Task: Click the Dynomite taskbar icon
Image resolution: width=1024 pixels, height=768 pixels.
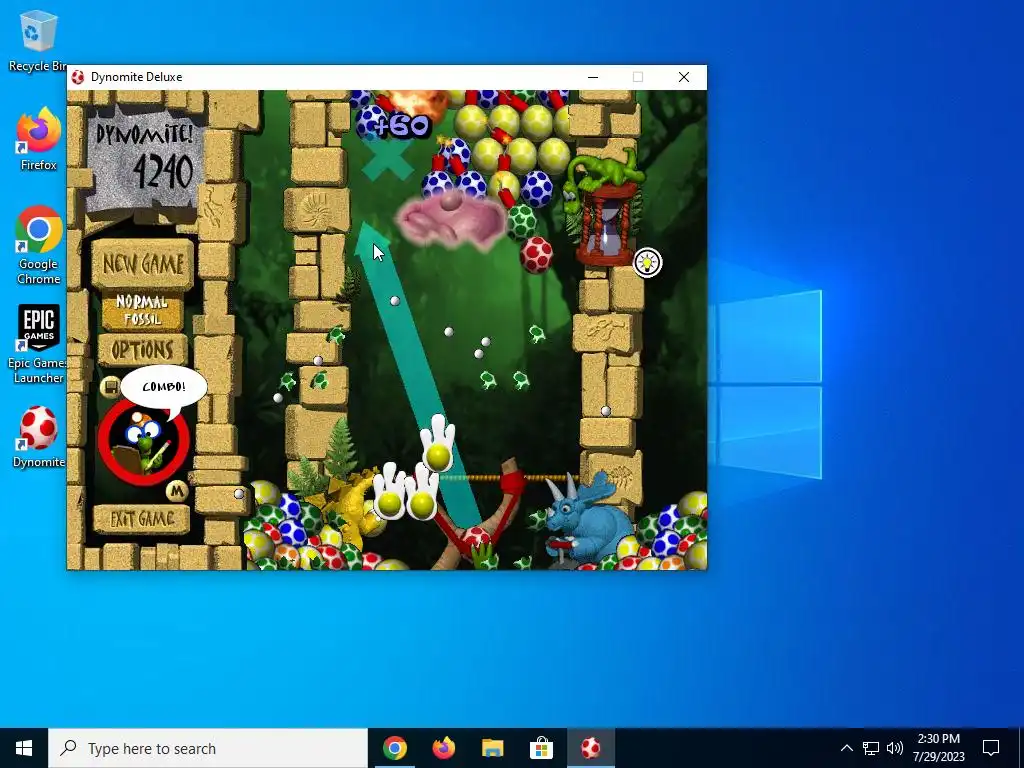Action: 590,748
